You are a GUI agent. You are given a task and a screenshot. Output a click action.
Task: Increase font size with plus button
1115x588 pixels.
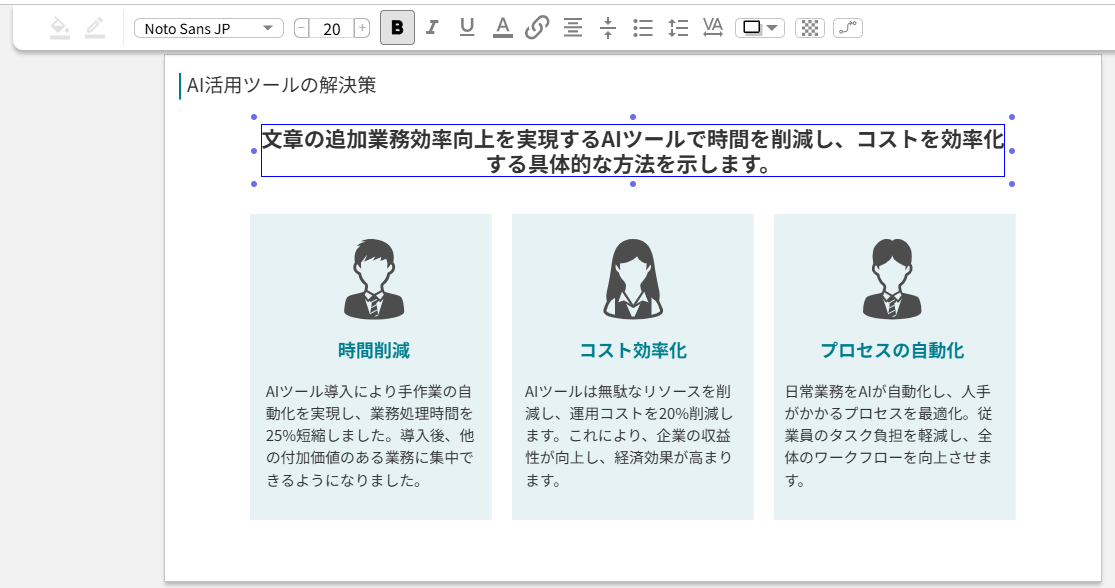(x=361, y=28)
